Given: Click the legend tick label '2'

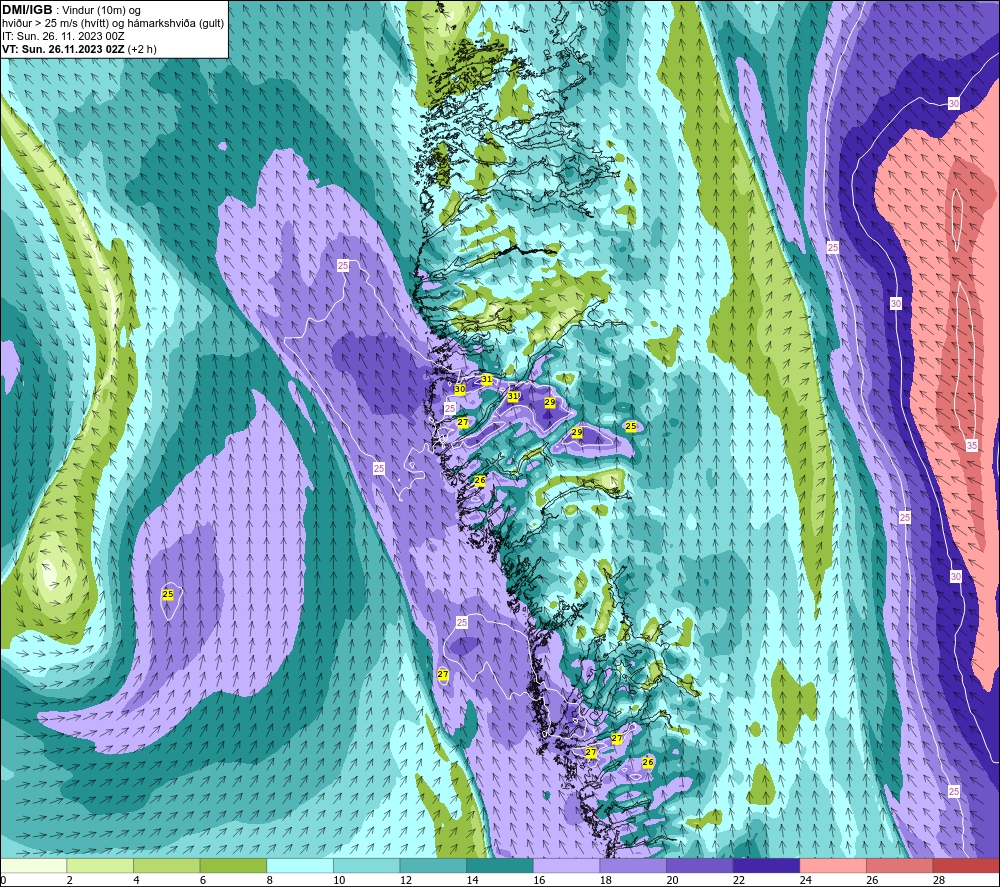Looking at the screenshot, I should 70,880.
